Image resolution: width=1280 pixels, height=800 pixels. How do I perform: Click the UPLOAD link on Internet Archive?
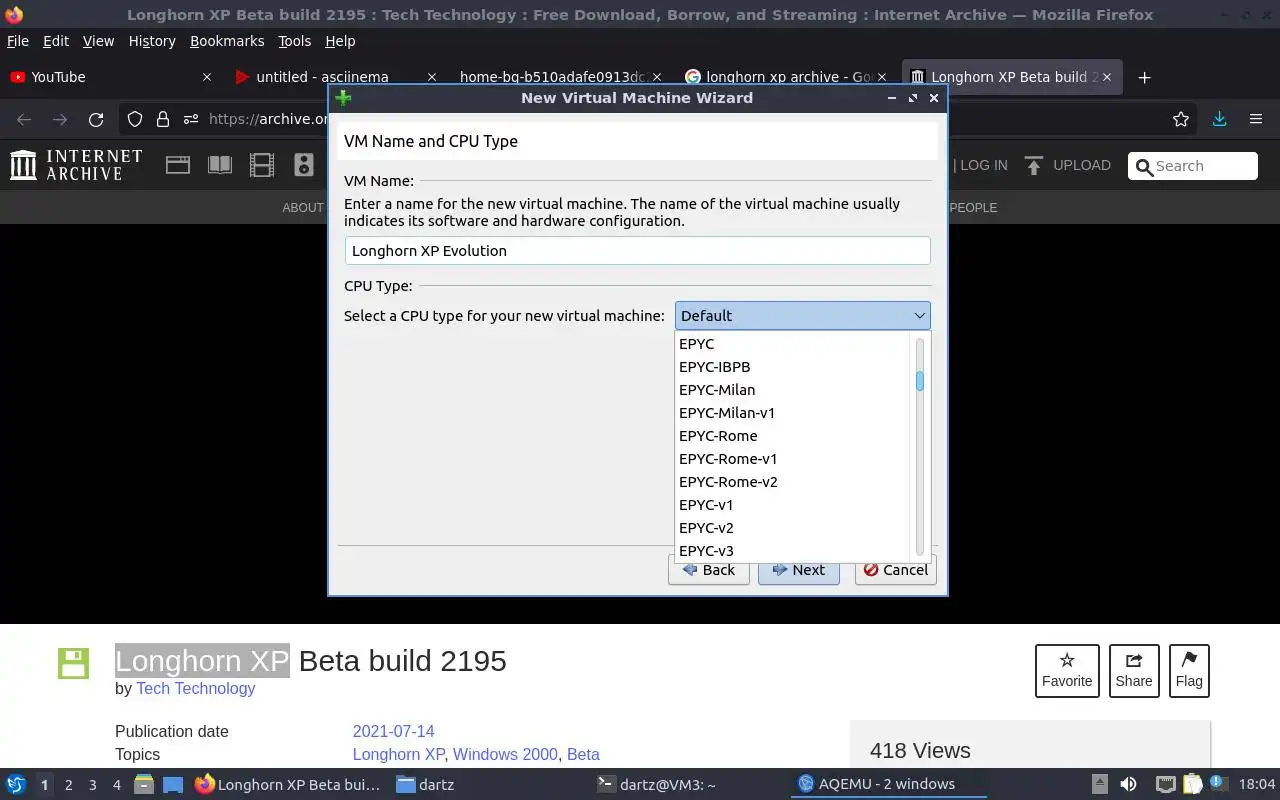[1067, 165]
